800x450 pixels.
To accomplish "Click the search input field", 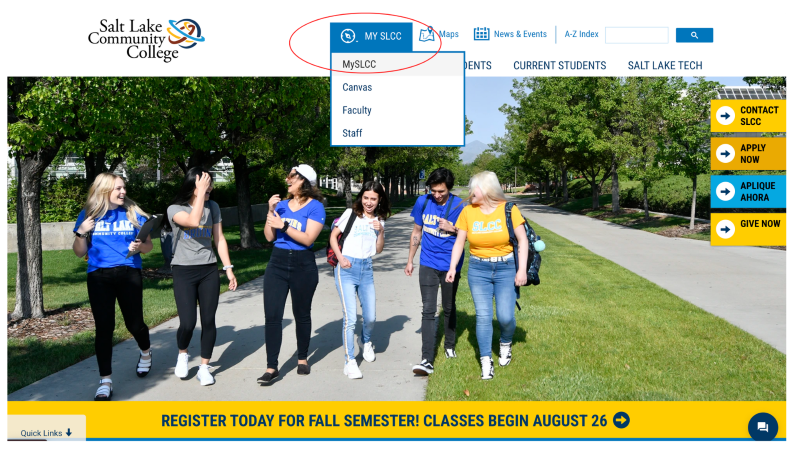I will pyautogui.click(x=637, y=35).
